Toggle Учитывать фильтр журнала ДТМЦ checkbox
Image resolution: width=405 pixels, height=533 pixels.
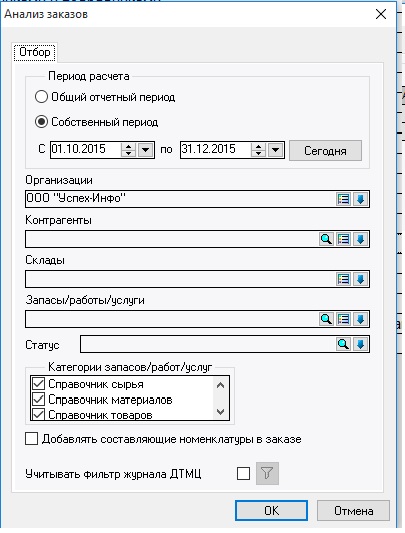[x=243, y=473]
